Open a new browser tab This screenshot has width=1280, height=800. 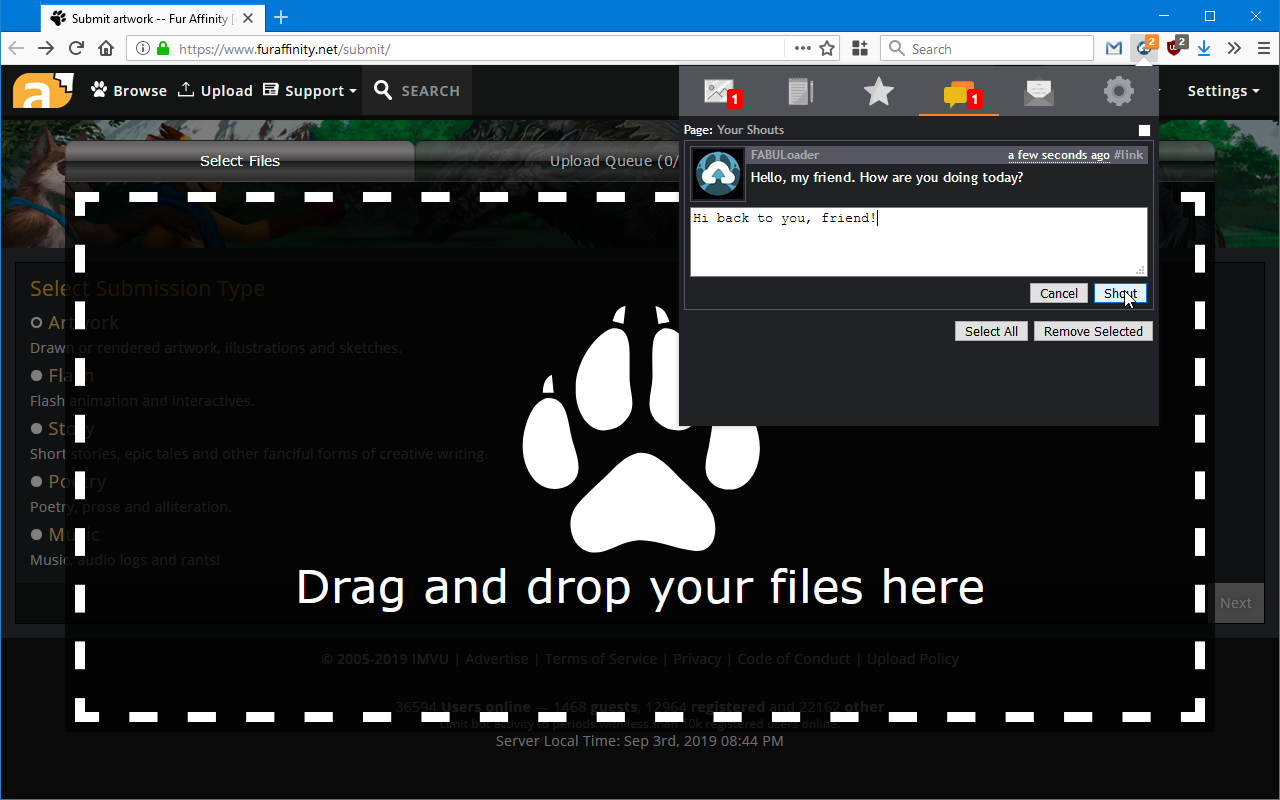click(281, 17)
